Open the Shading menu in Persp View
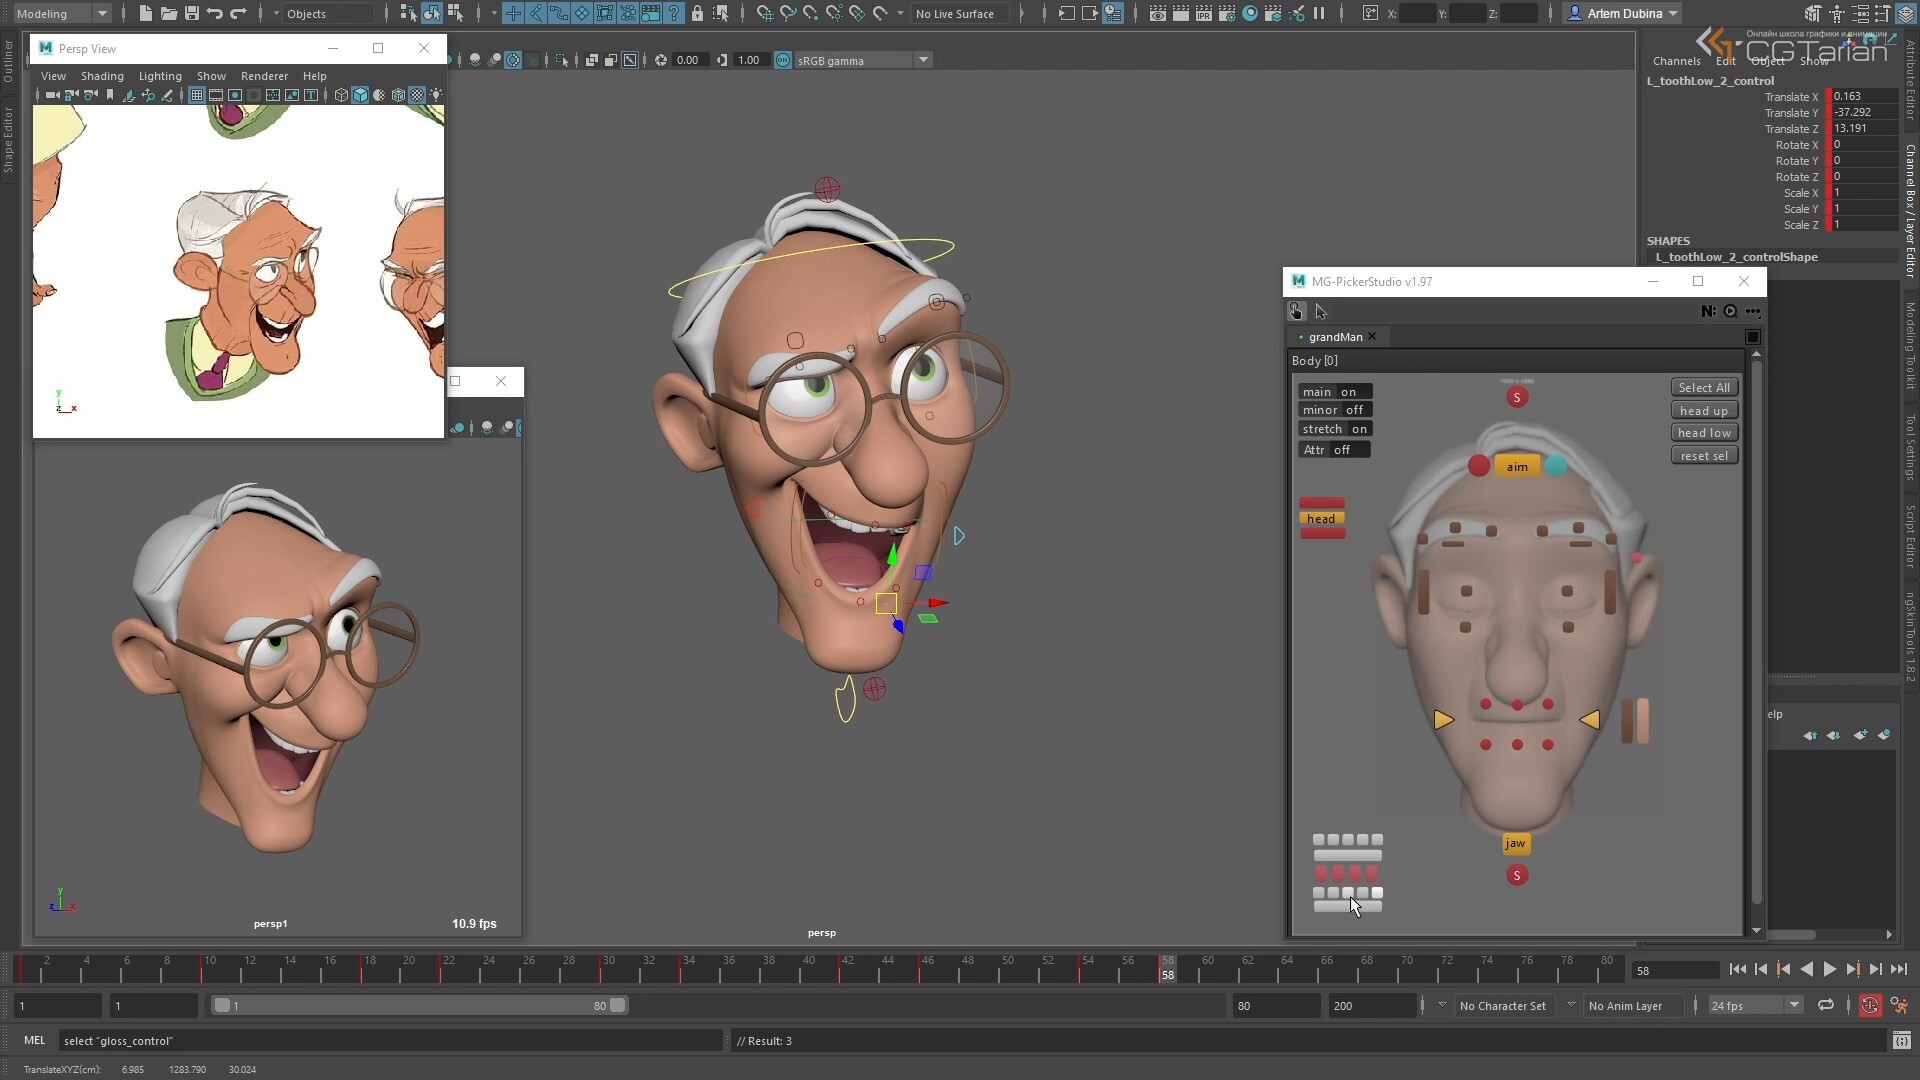The width and height of the screenshot is (1920, 1080). [101, 76]
